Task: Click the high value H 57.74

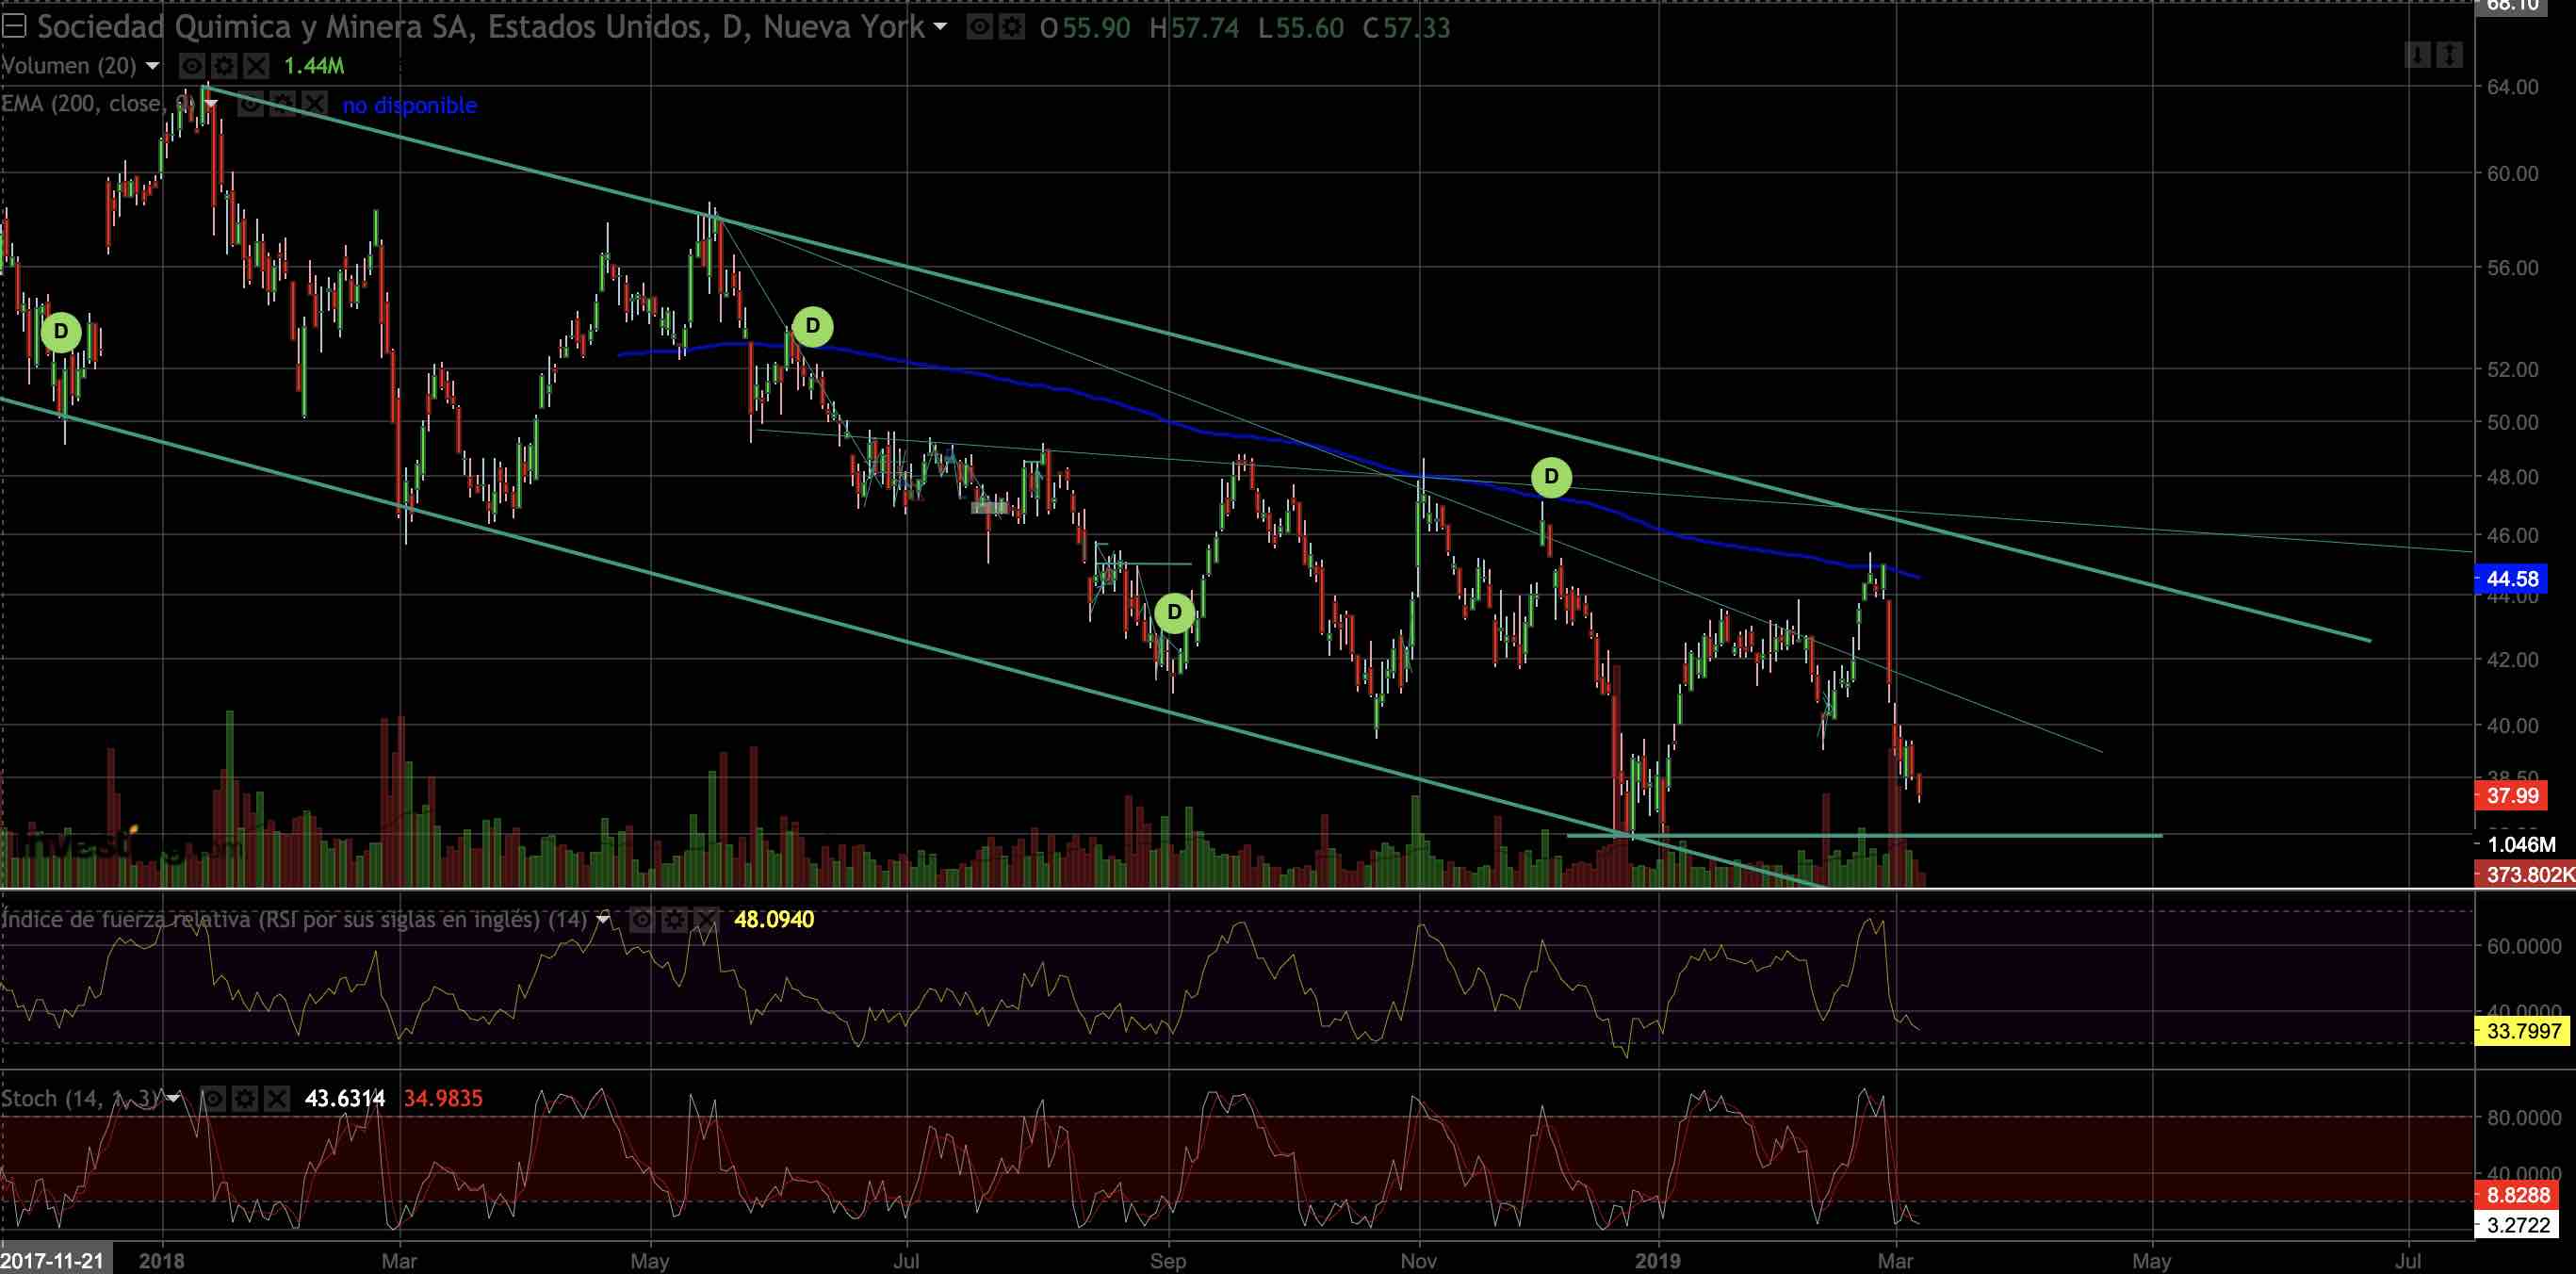Action: (x=1194, y=28)
